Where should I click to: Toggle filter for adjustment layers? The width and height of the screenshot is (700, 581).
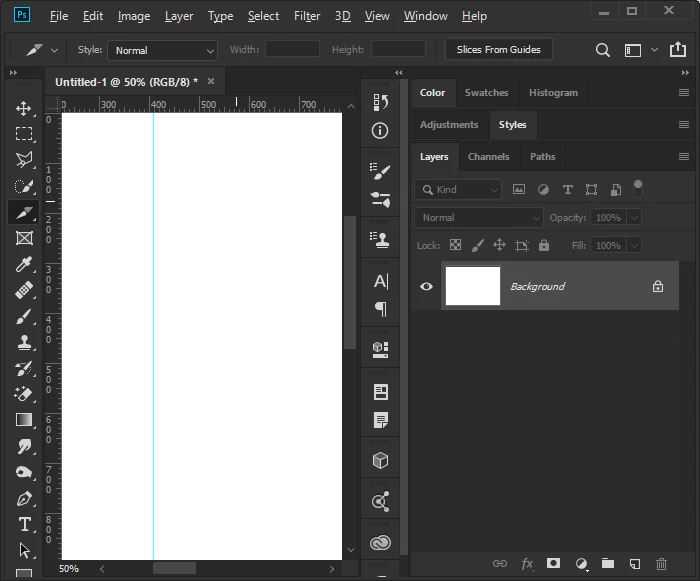click(x=543, y=190)
